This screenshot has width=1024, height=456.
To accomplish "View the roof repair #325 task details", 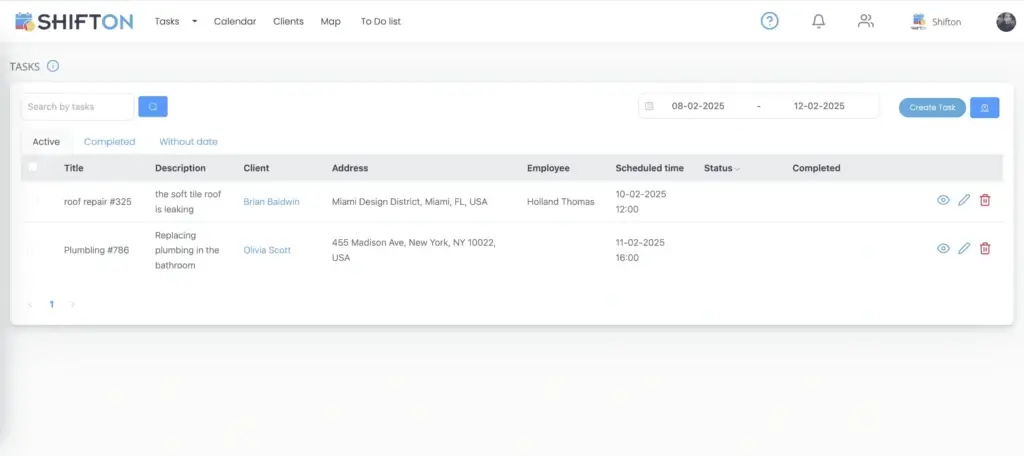I will tap(943, 201).
